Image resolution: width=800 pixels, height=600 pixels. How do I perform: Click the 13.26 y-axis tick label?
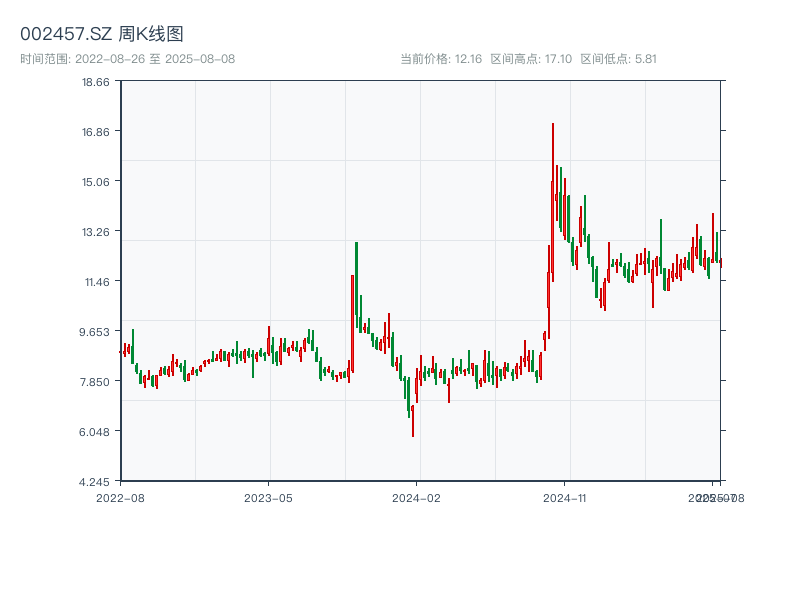point(96,232)
